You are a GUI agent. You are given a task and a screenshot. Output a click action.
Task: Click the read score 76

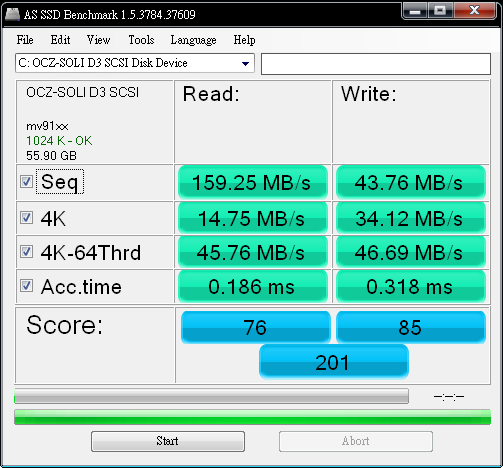tap(255, 327)
